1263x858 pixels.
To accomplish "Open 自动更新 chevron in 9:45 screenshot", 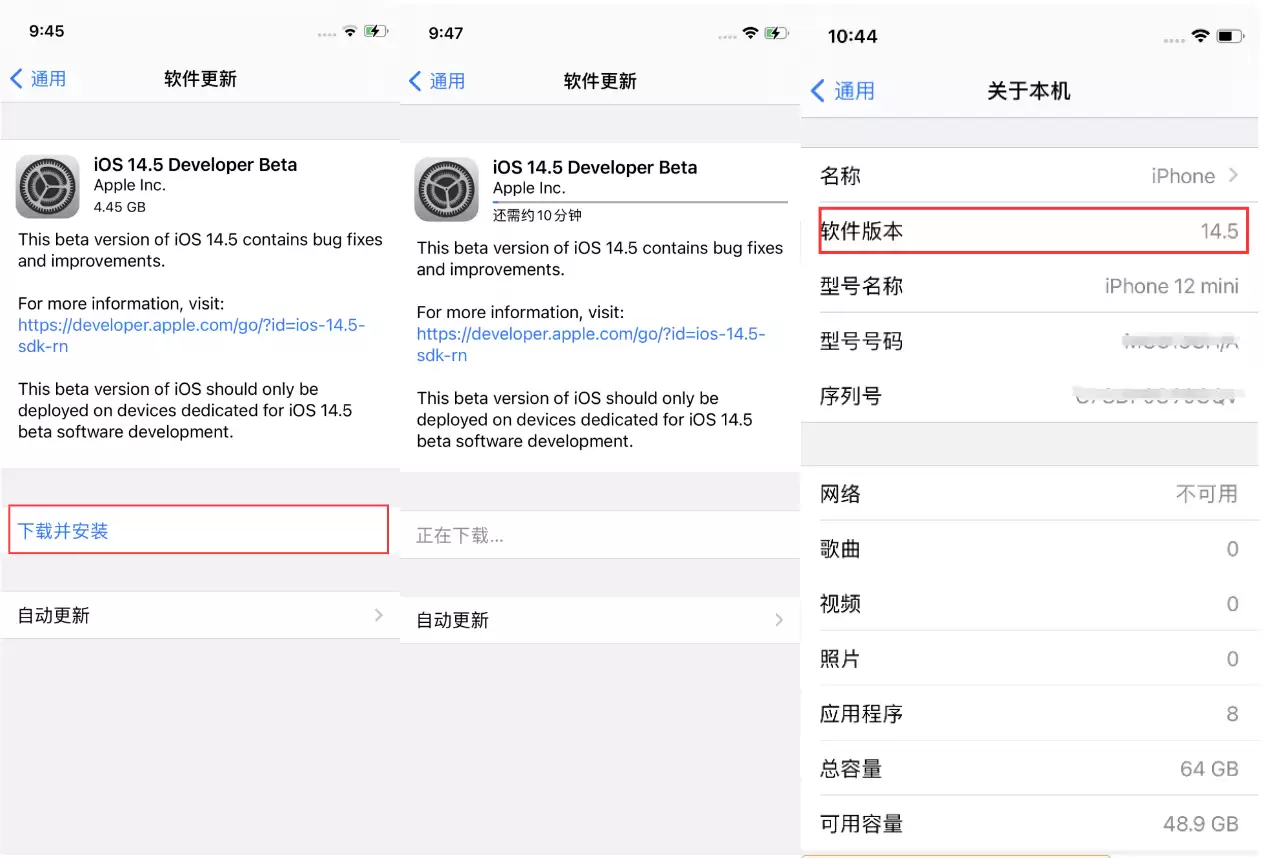I will tap(379, 615).
